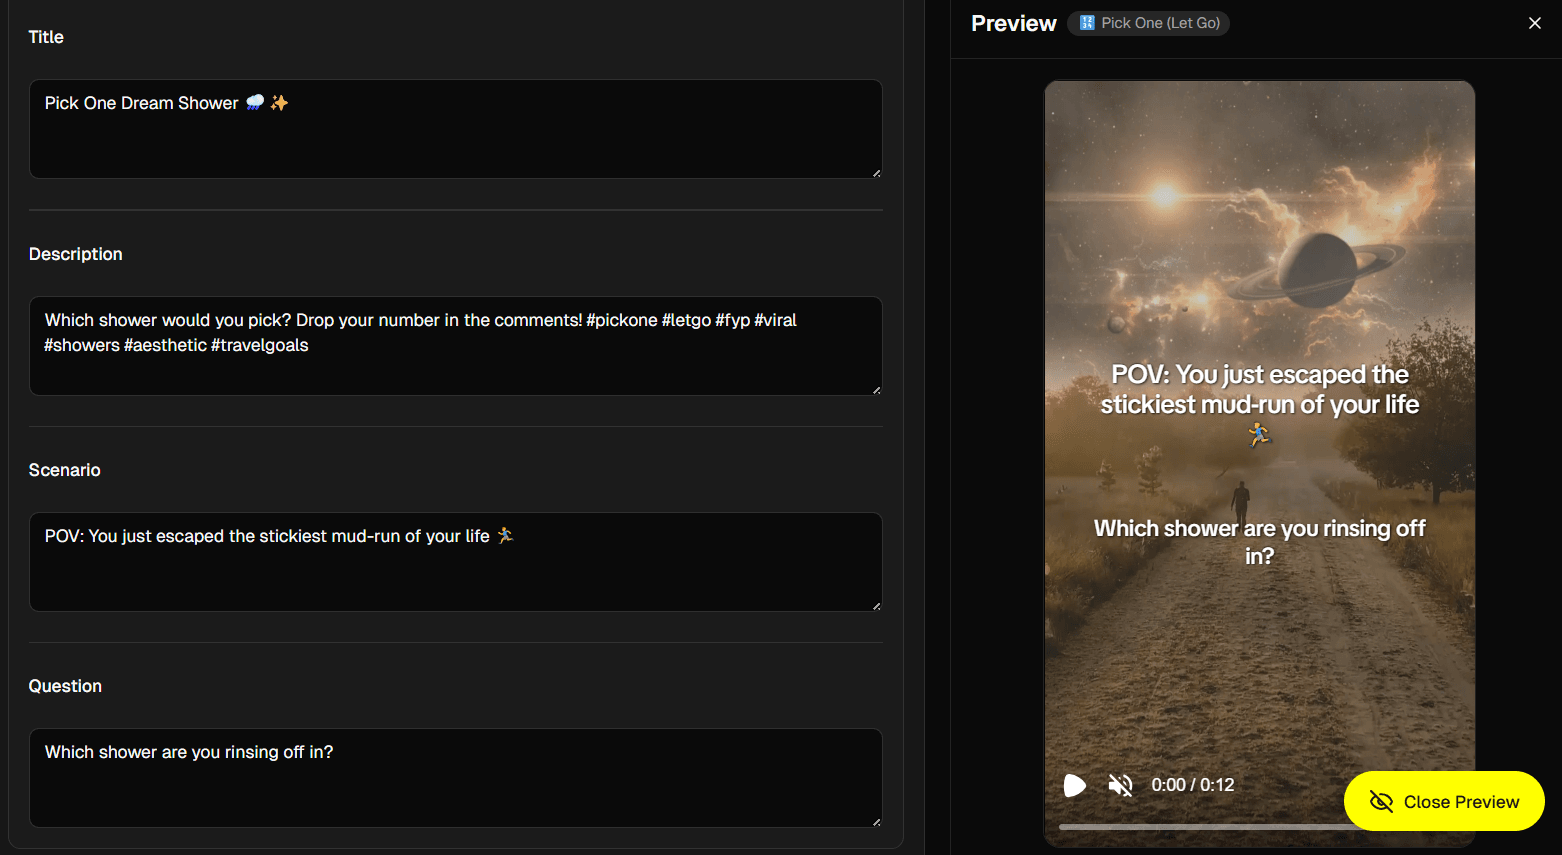Unmute the preview video audio
The height and width of the screenshot is (855, 1562).
point(1121,785)
